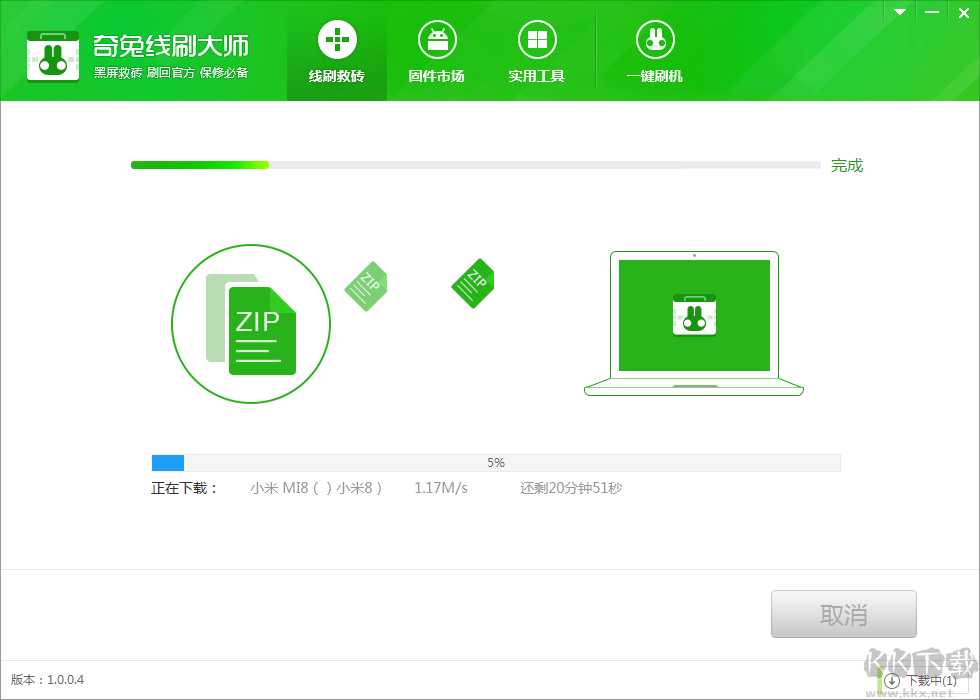Click the 一键刷机 rabbit icon
Image resolution: width=980 pixels, height=700 pixels.
coord(655,40)
